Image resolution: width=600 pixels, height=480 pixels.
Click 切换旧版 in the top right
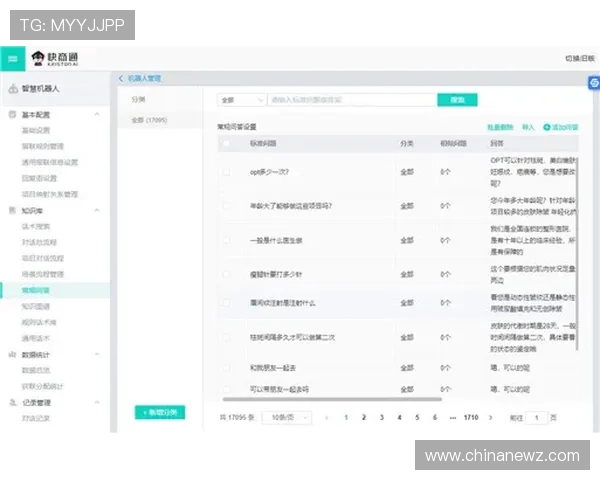click(580, 59)
